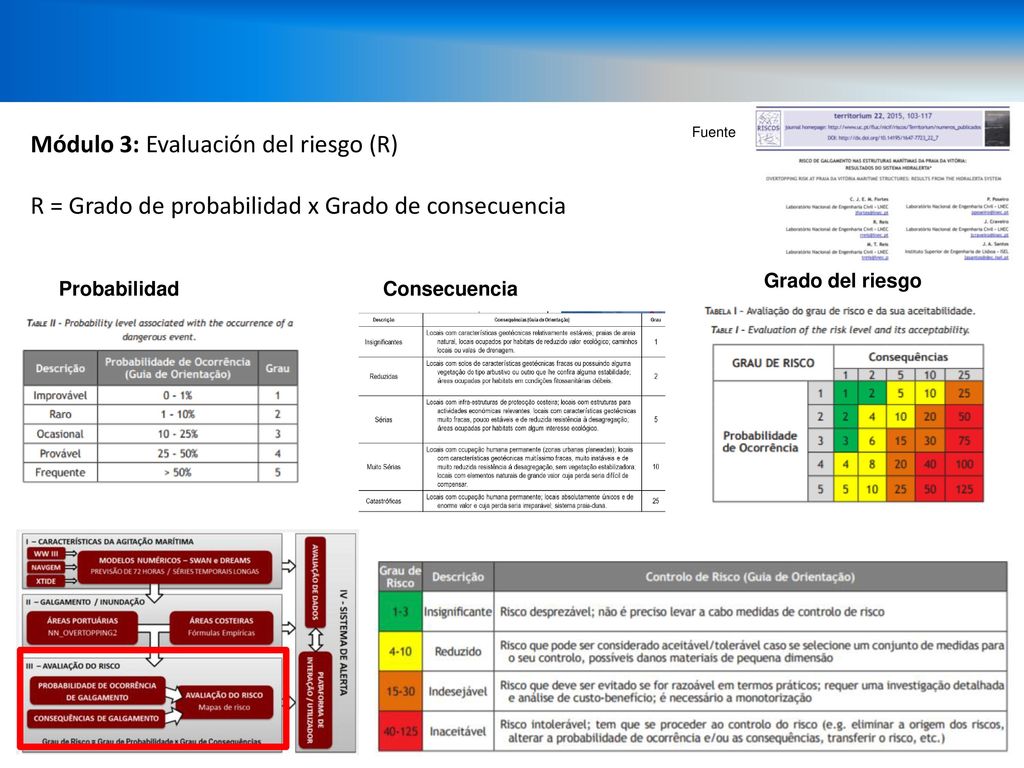The height and width of the screenshot is (768, 1024).
Task: Click the 'IV - SISTEMA DE ALERTA' label
Action: coord(344,643)
